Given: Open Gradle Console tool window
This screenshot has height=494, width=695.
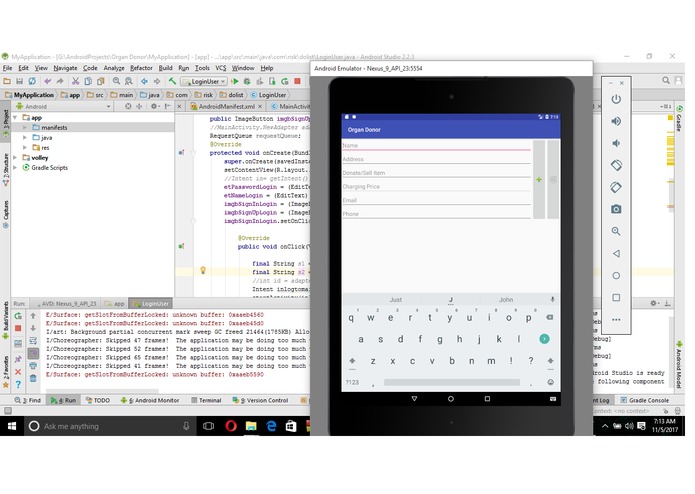Looking at the screenshot, I should [644, 401].
